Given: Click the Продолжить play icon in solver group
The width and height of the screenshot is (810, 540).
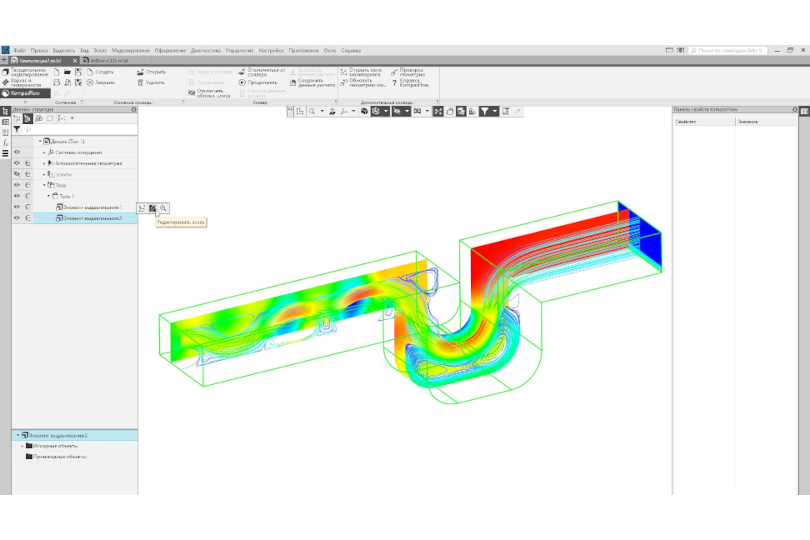Looking at the screenshot, I should click(242, 82).
